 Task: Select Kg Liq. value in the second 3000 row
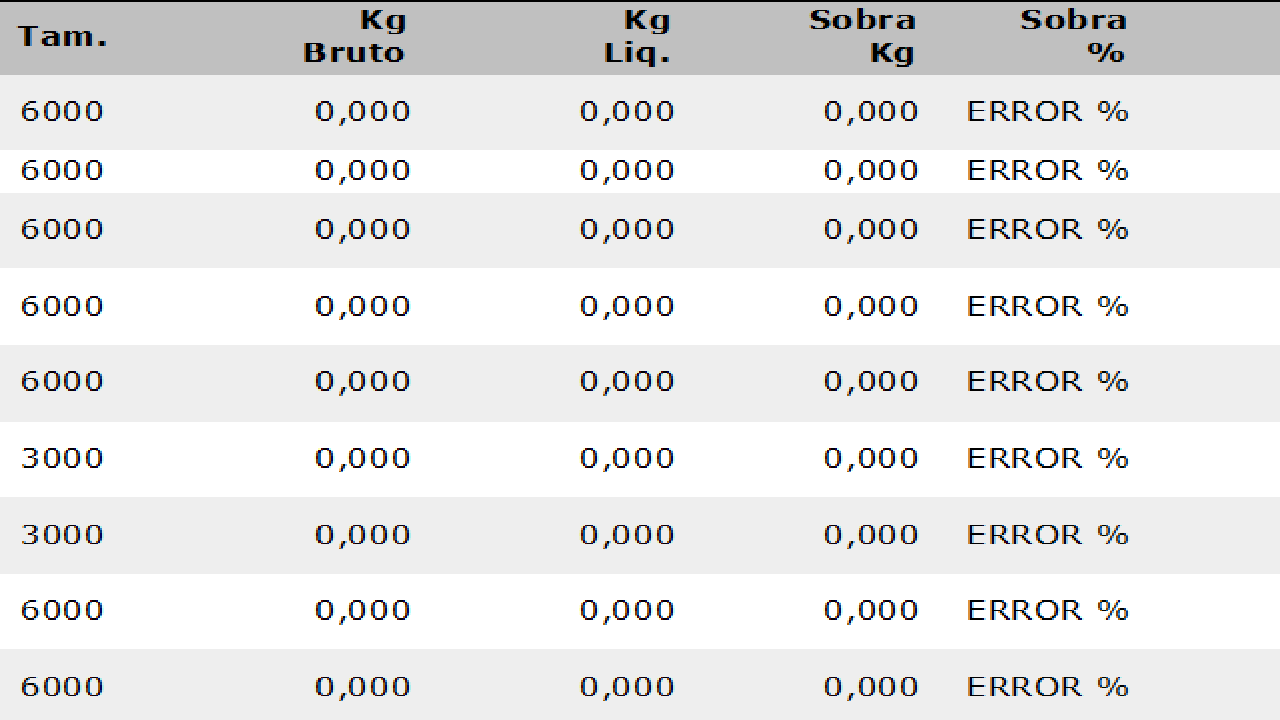[x=627, y=534]
